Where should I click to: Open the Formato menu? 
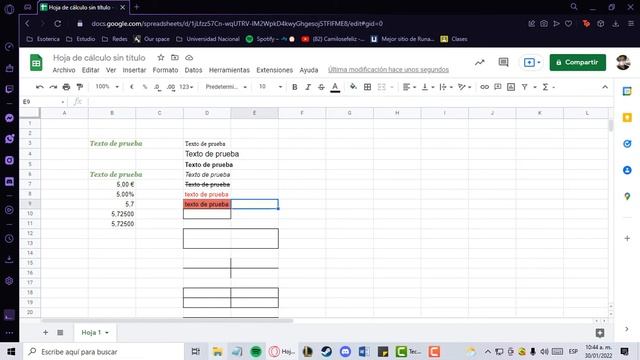point(165,70)
